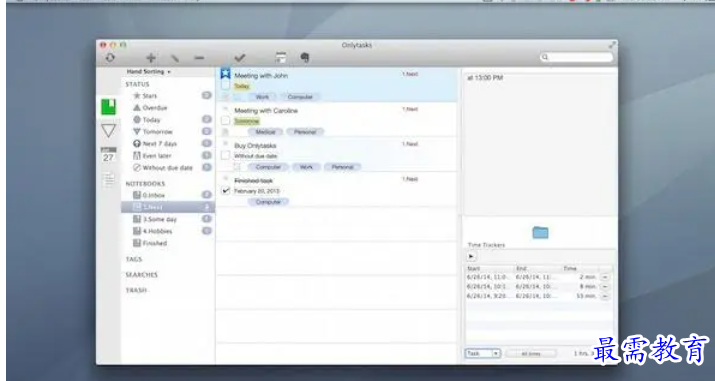This screenshot has height=381, width=715.
Task: Expand the TRASH section
Action: [x=136, y=290]
